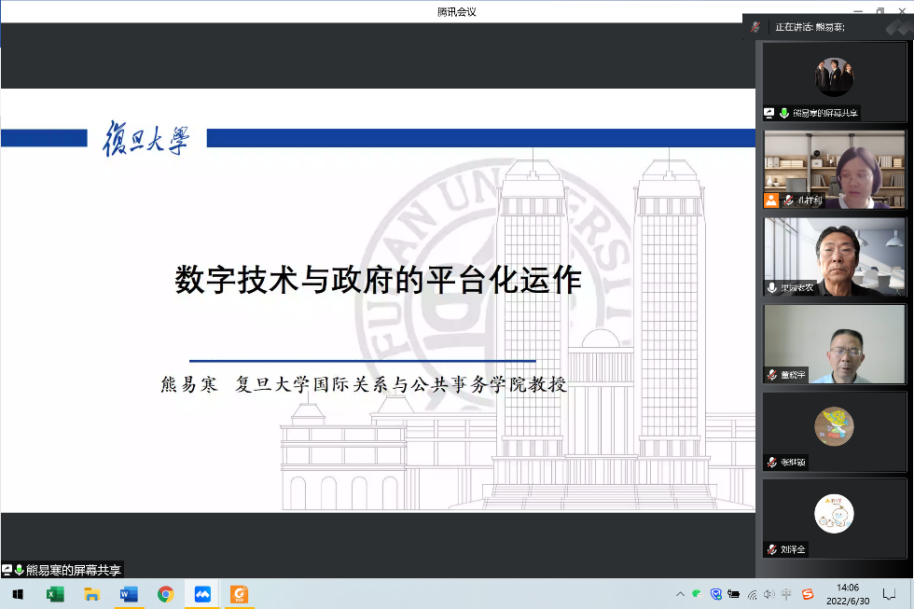
Task: Select the 刘泽全 participant tile
Action: pyautogui.click(x=834, y=519)
